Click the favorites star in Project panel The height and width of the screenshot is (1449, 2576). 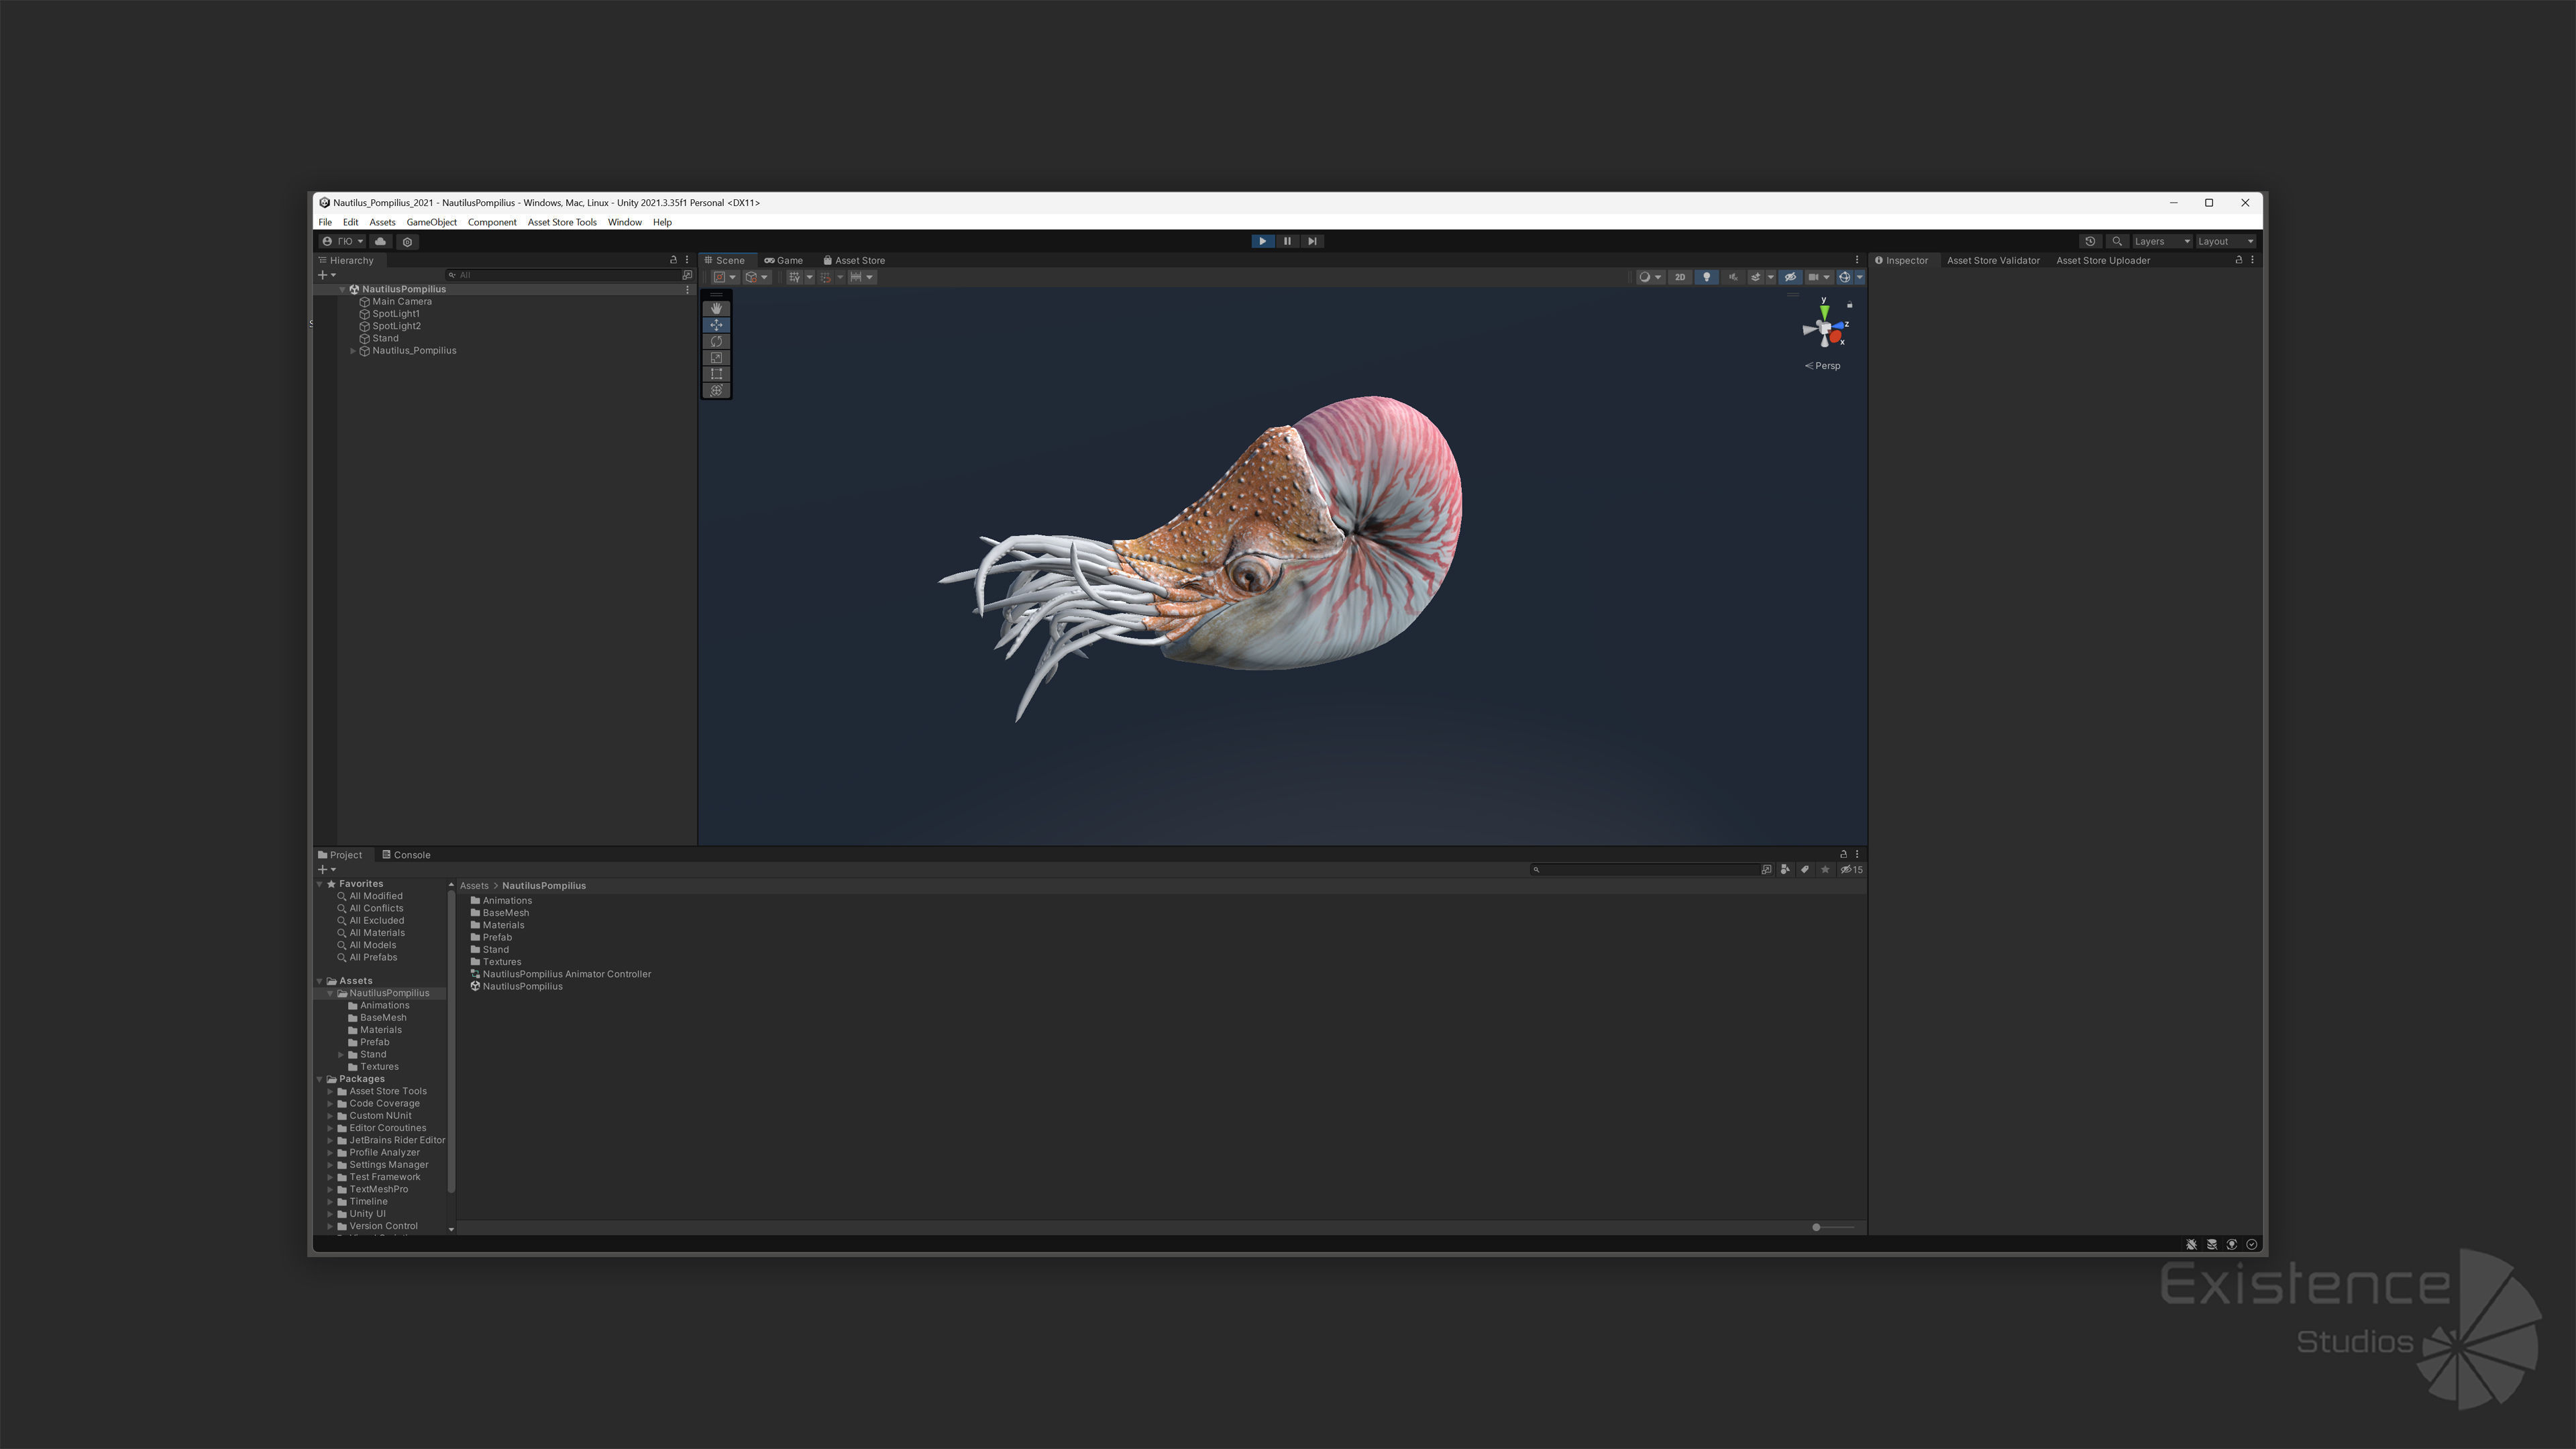coord(1825,870)
